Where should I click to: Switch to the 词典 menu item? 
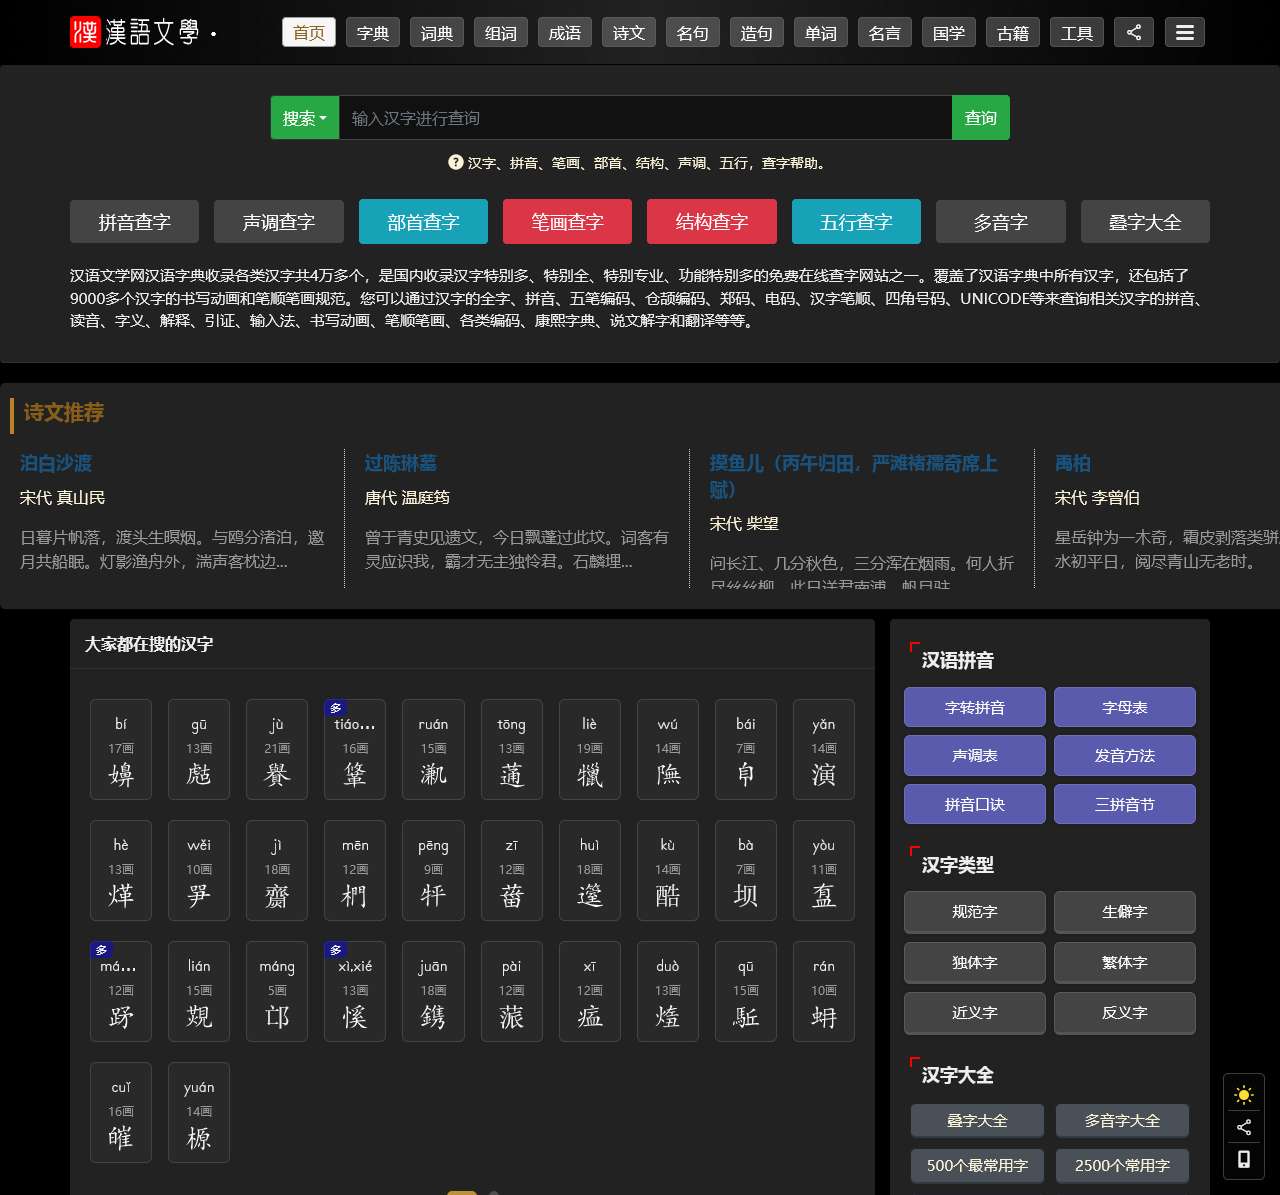(x=436, y=31)
